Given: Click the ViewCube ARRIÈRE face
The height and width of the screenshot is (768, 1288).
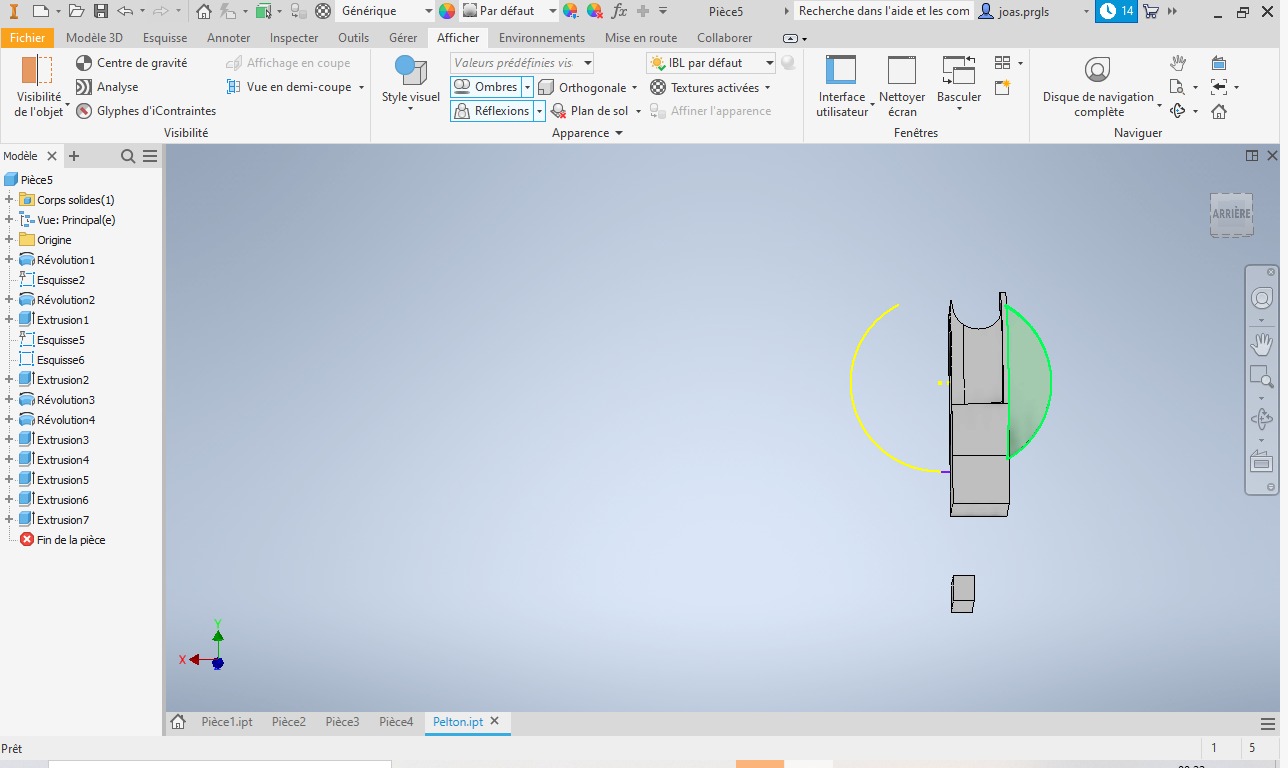Looking at the screenshot, I should (1231, 214).
